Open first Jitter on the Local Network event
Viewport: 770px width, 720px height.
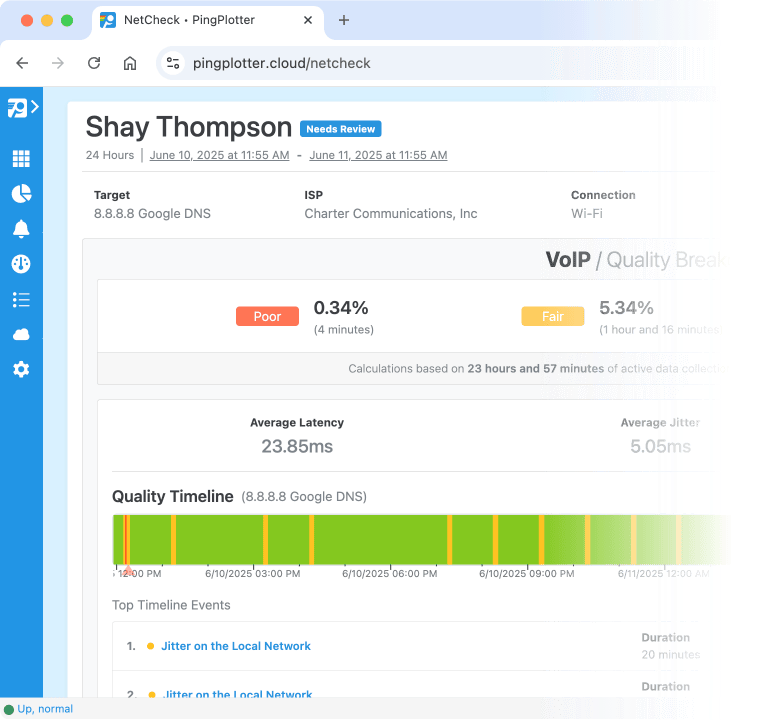coord(236,646)
